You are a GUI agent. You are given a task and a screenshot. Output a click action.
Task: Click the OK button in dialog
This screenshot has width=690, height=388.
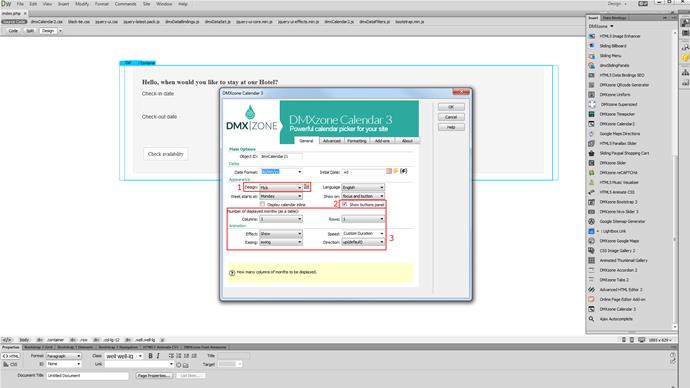point(451,107)
